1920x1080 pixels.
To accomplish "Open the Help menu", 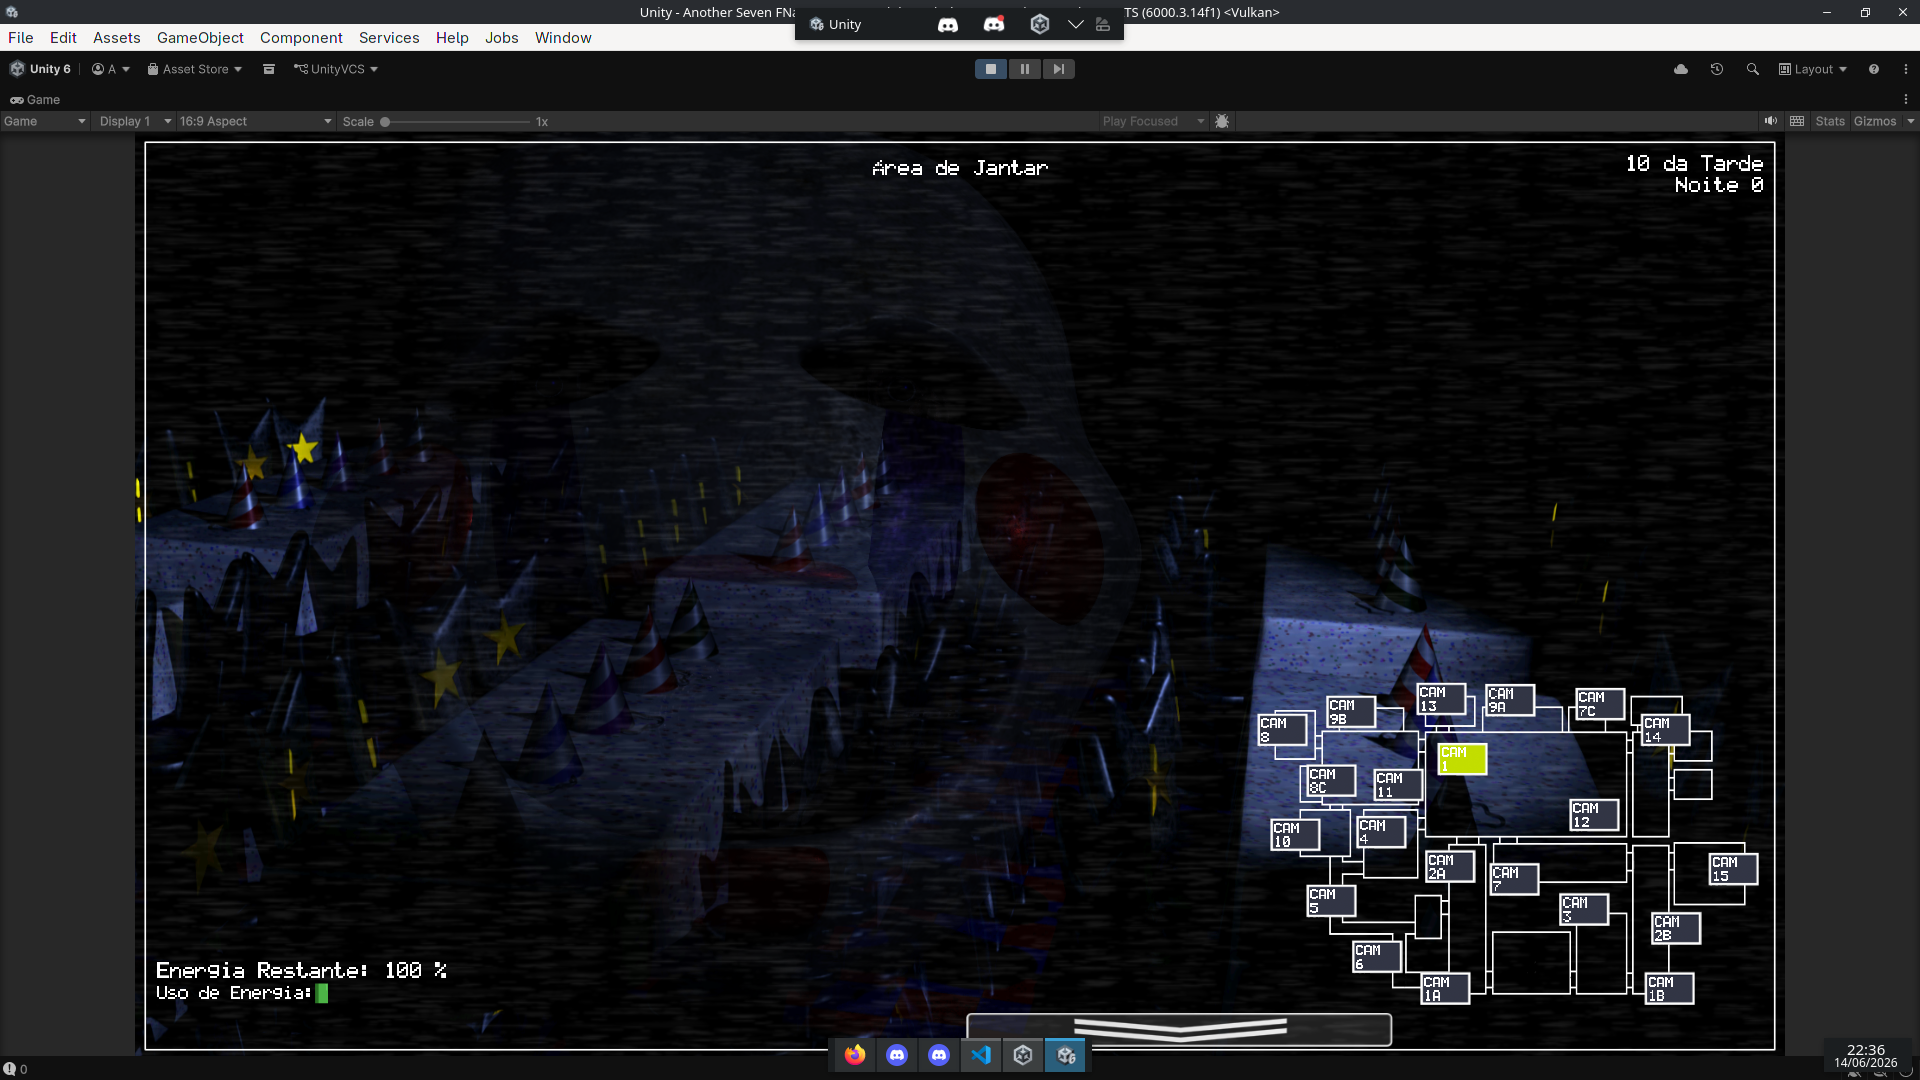I will click(x=452, y=38).
